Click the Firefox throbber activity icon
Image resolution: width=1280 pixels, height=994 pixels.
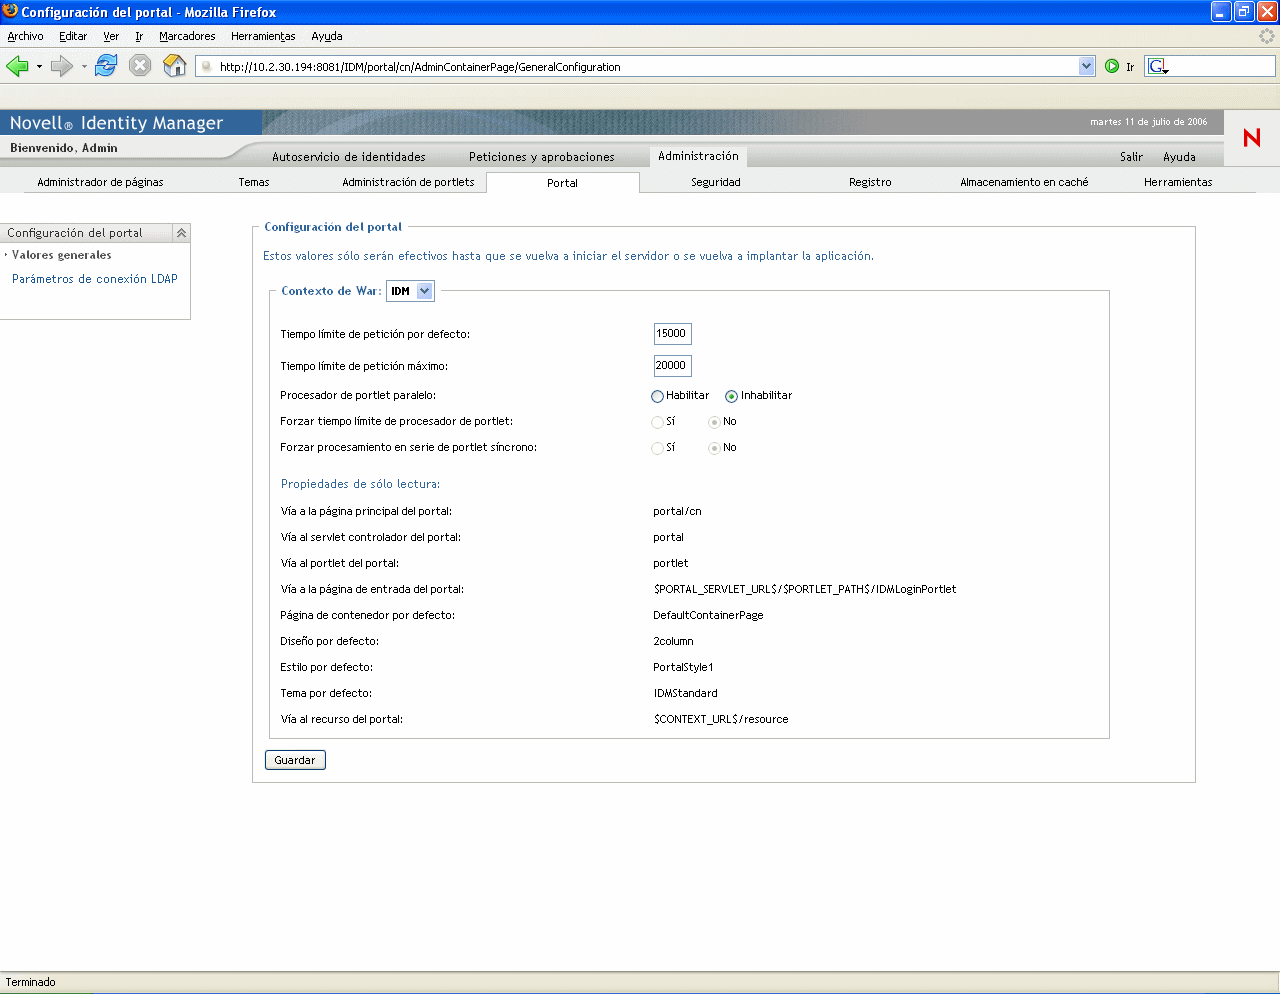[1267, 36]
